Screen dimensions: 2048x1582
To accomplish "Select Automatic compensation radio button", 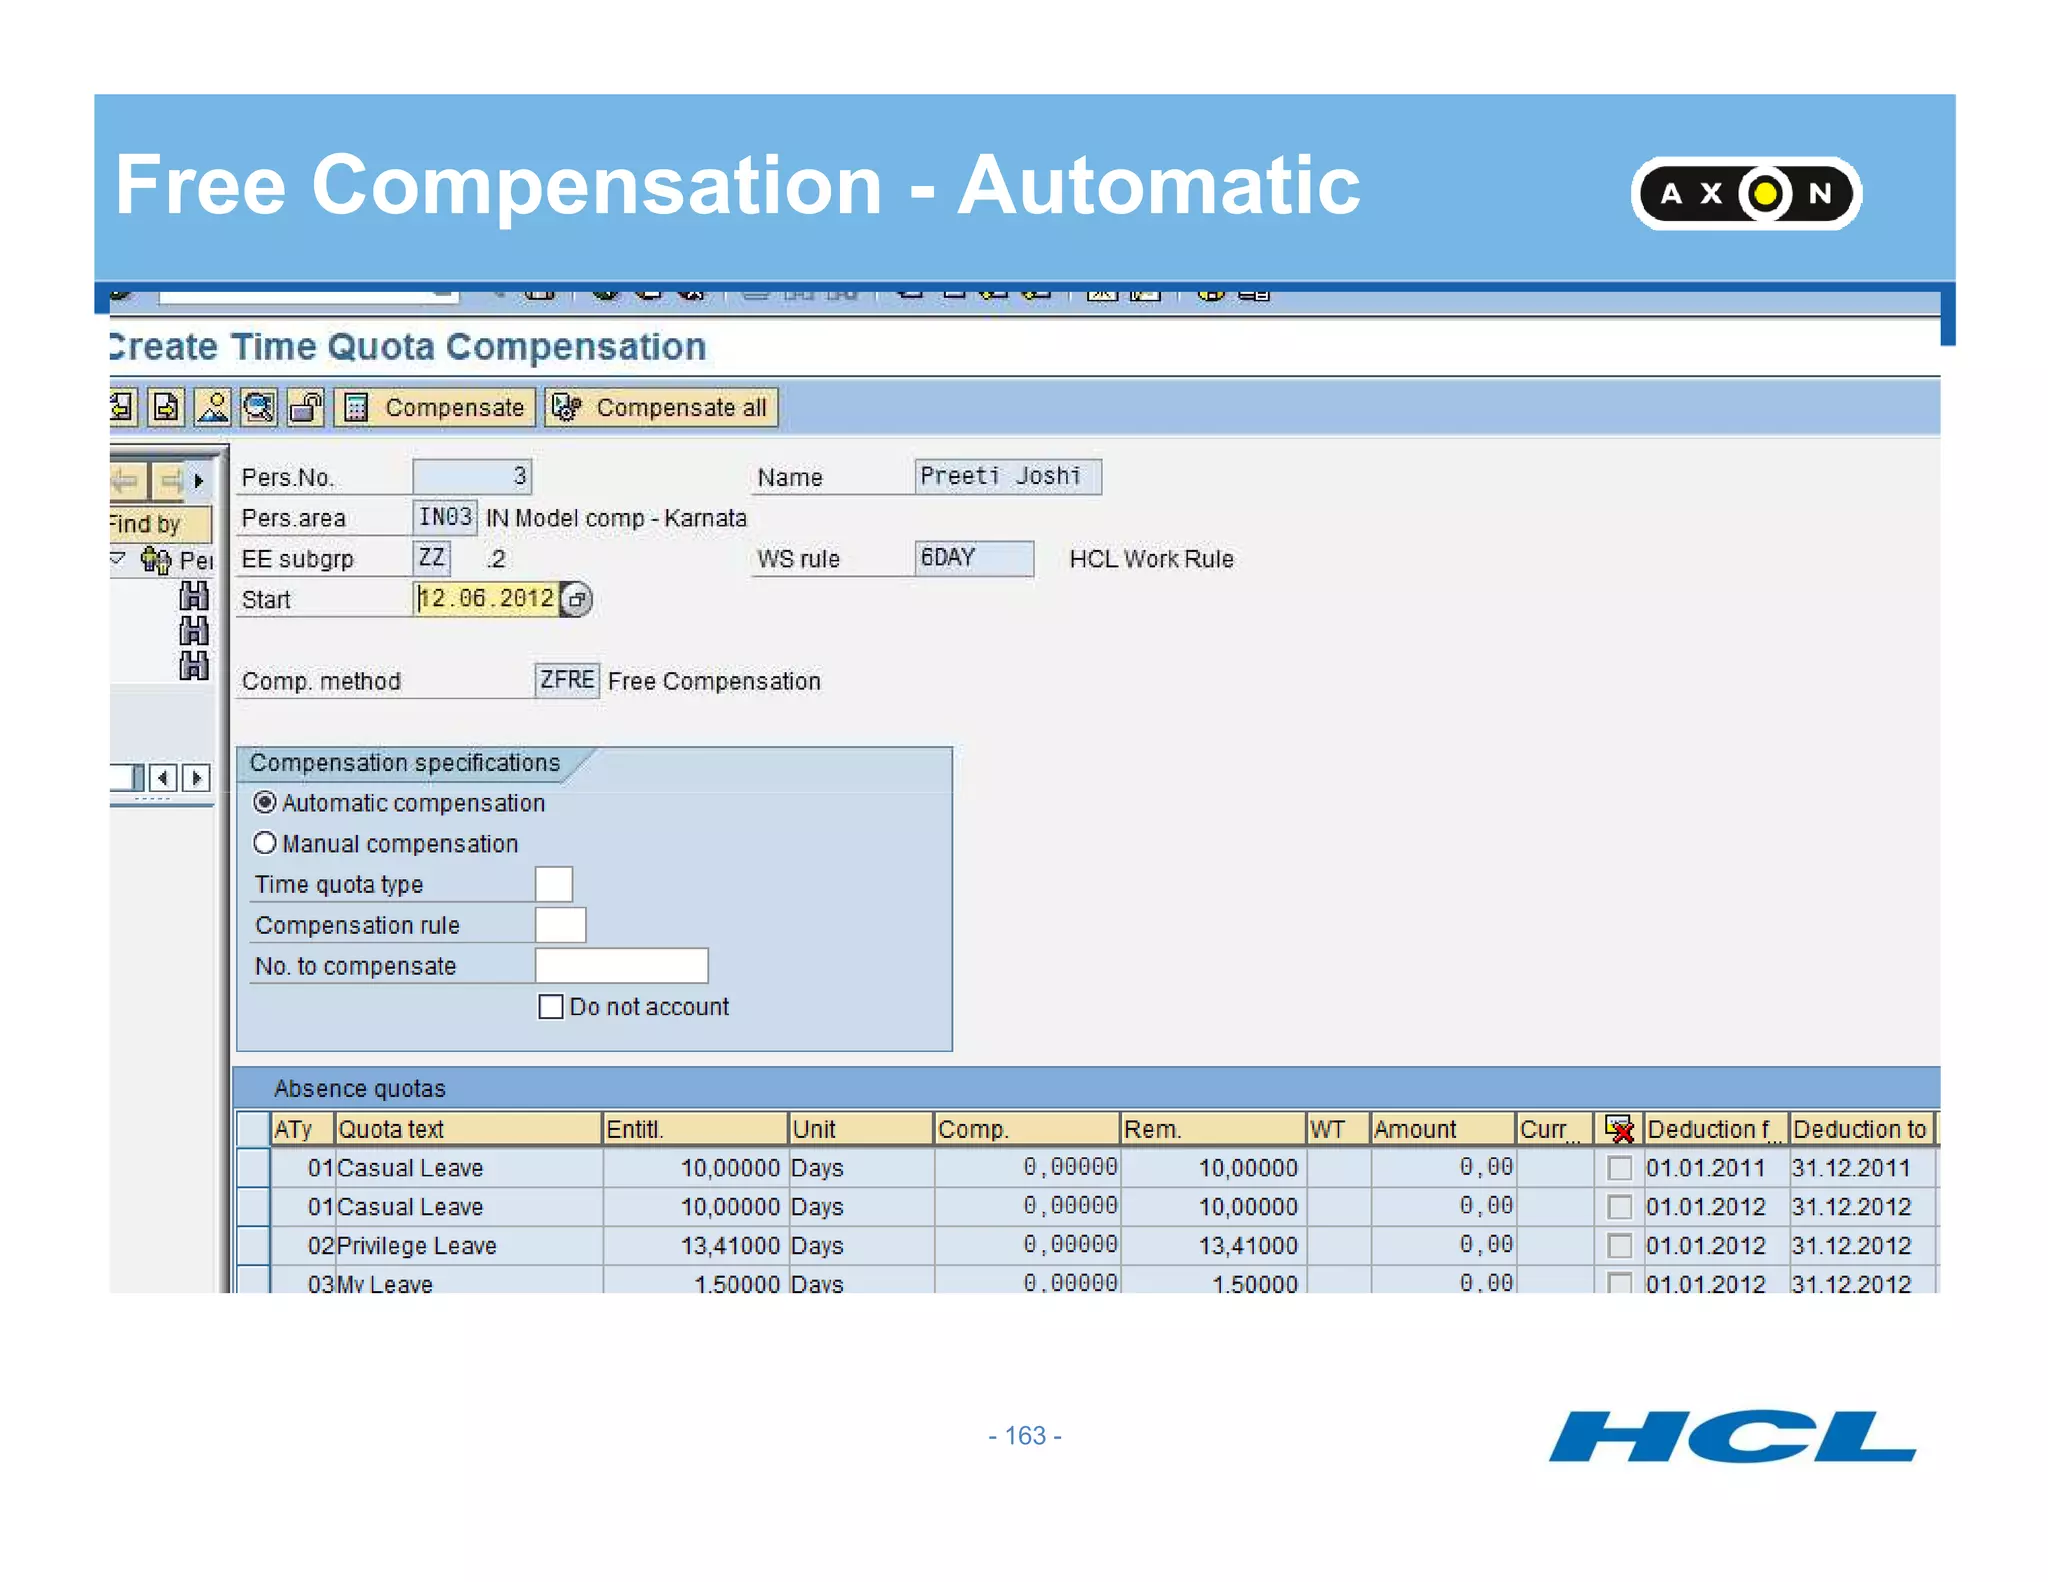I will [x=265, y=802].
